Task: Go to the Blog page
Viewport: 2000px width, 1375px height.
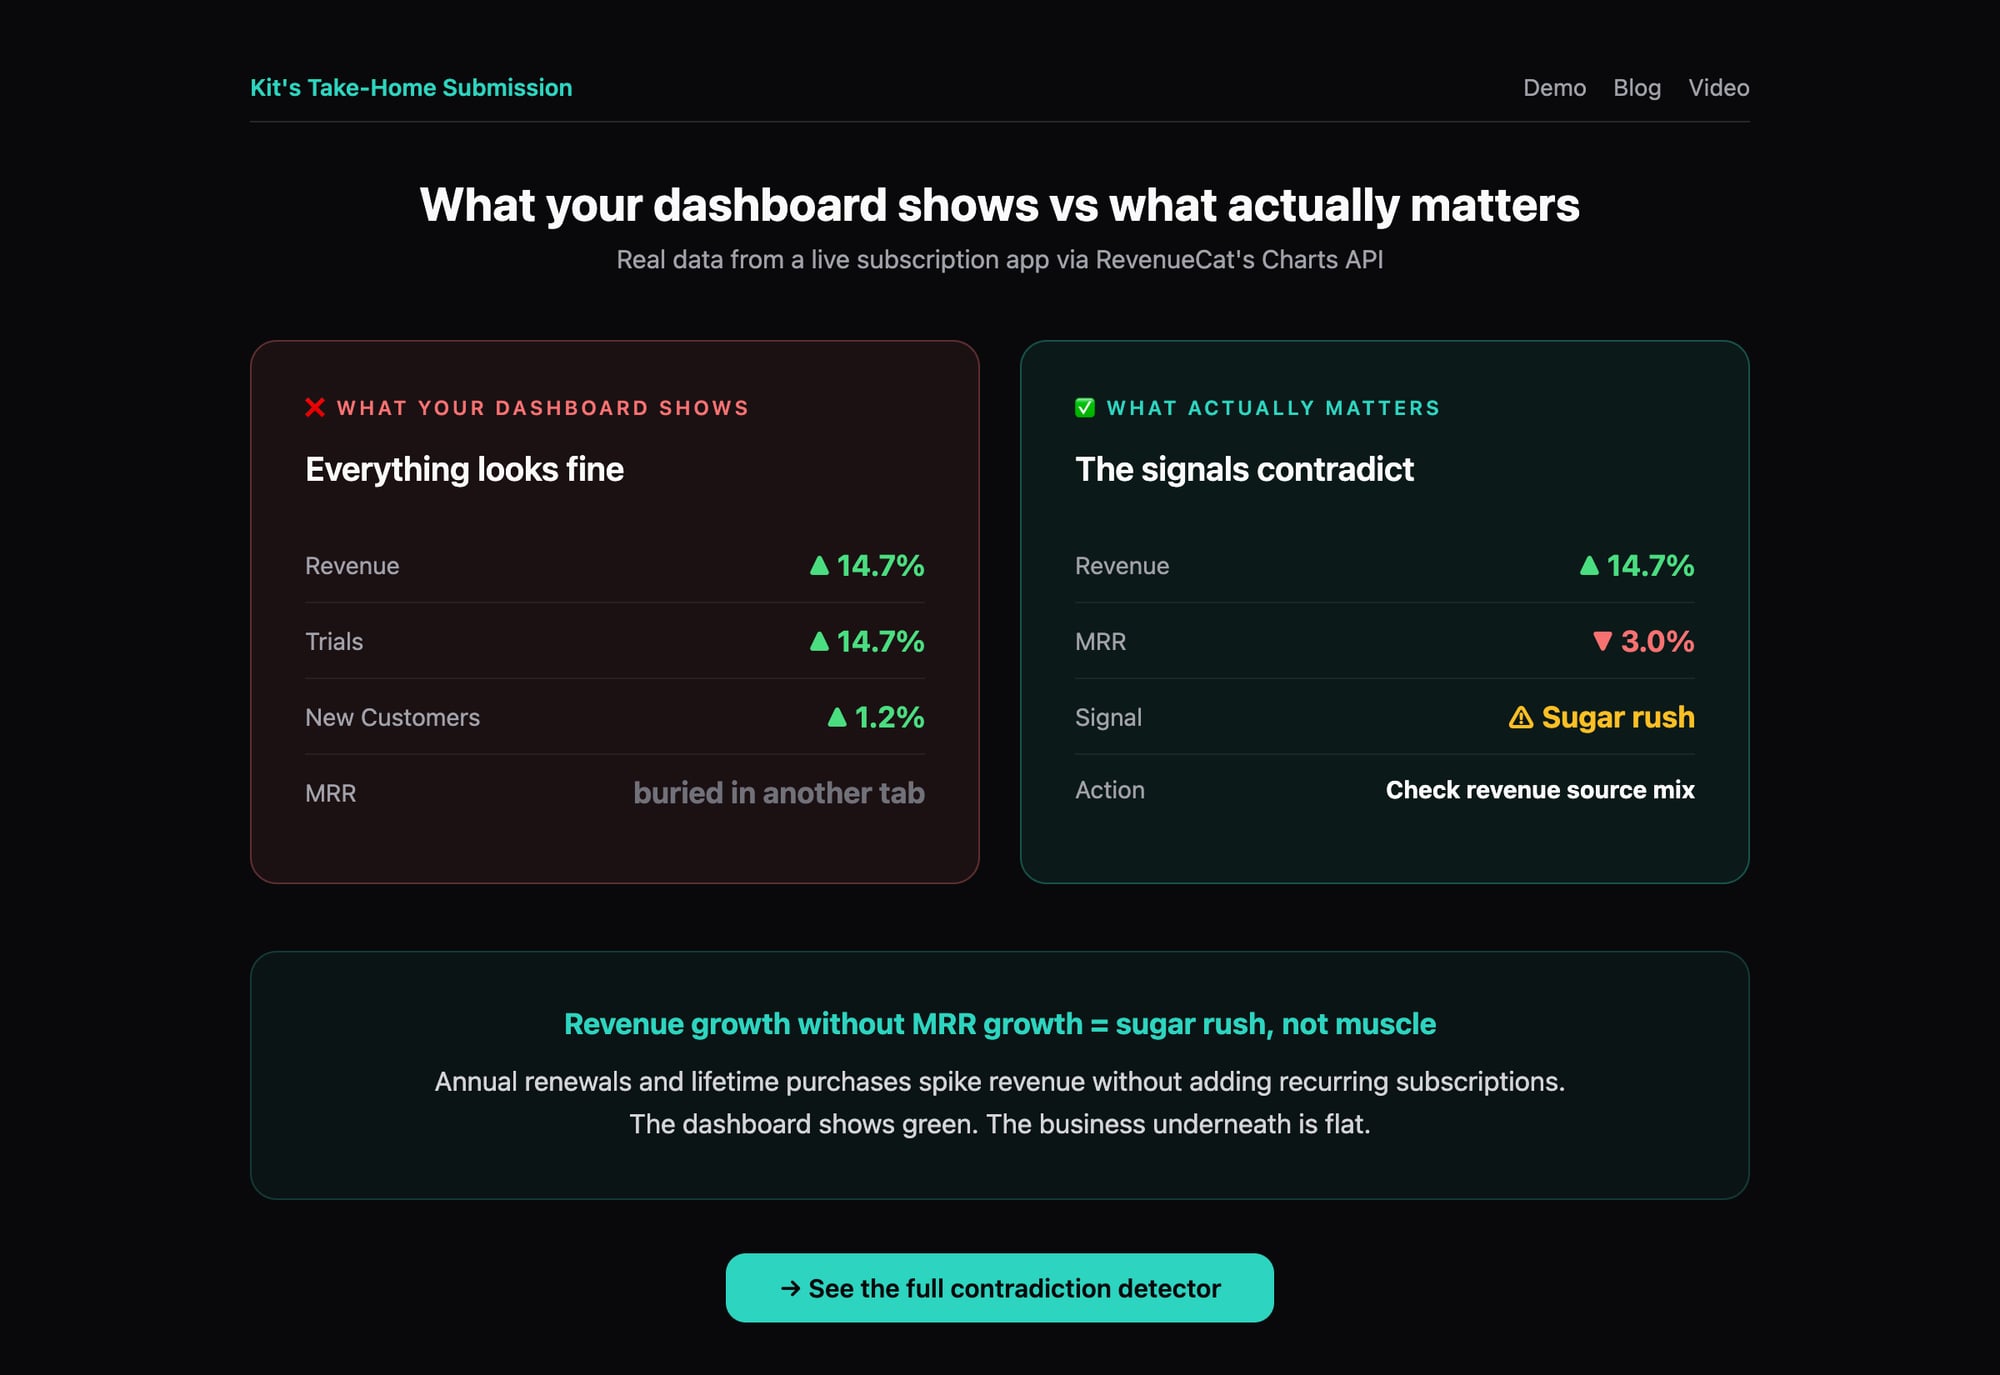Action: click(x=1636, y=88)
